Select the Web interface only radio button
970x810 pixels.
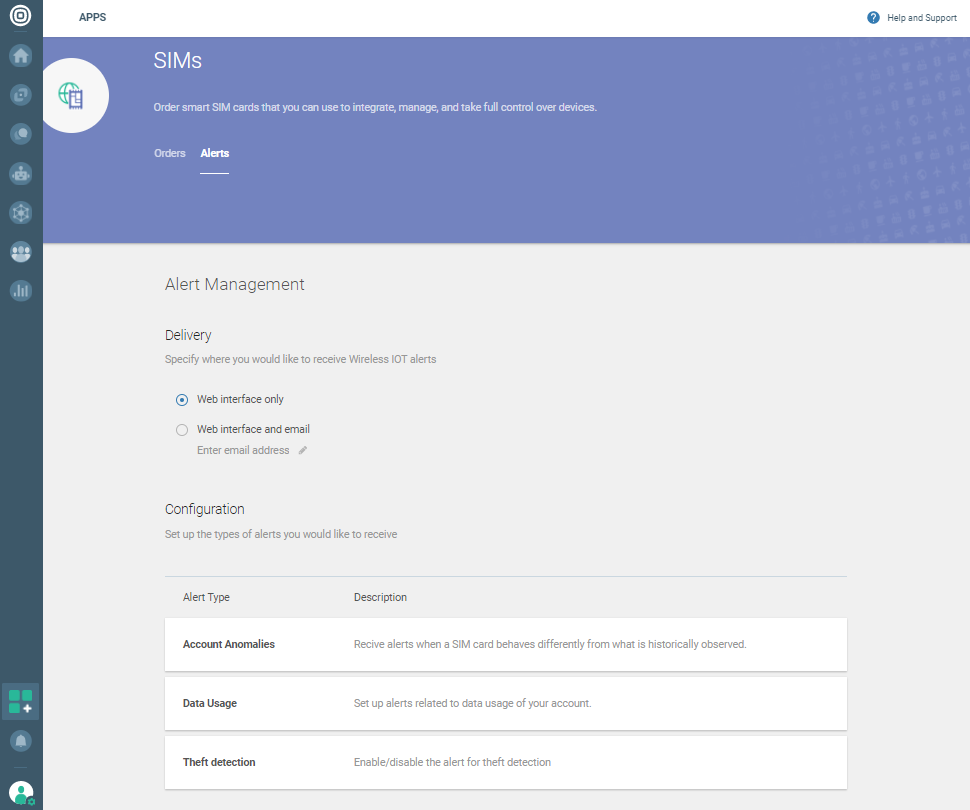coord(182,400)
